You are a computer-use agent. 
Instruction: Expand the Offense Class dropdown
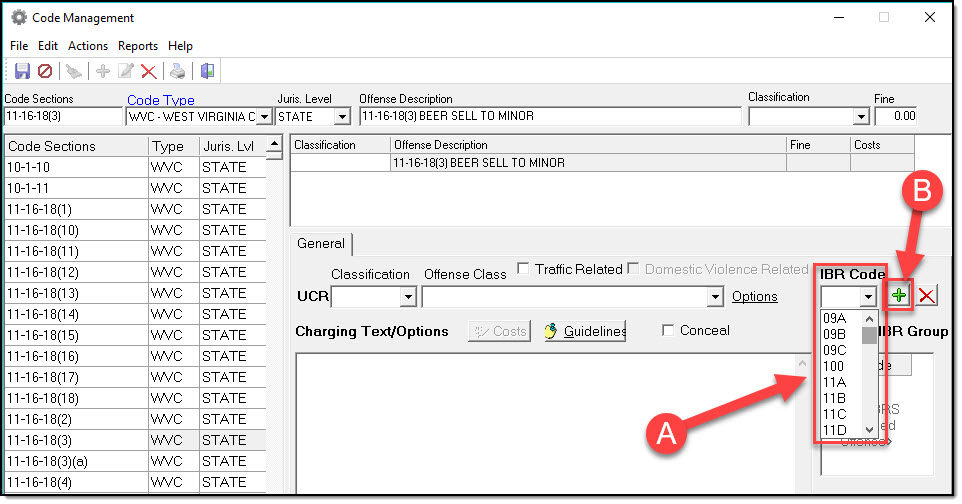point(714,297)
